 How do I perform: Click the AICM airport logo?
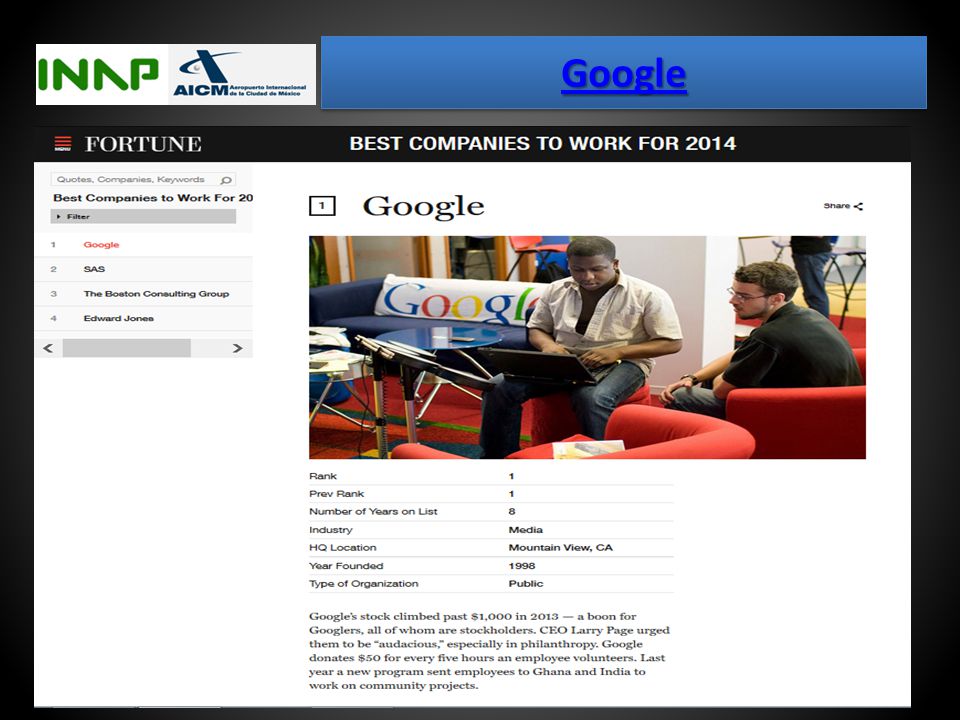click(x=240, y=74)
